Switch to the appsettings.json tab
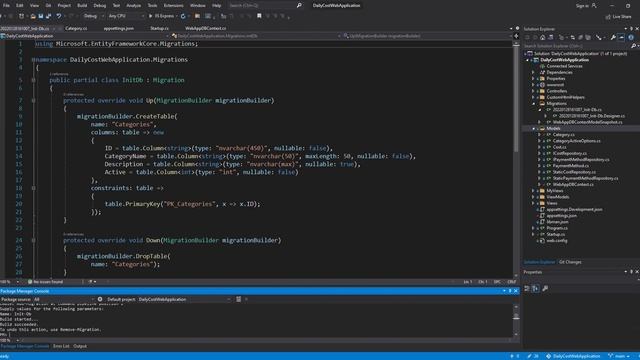 tap(118, 29)
